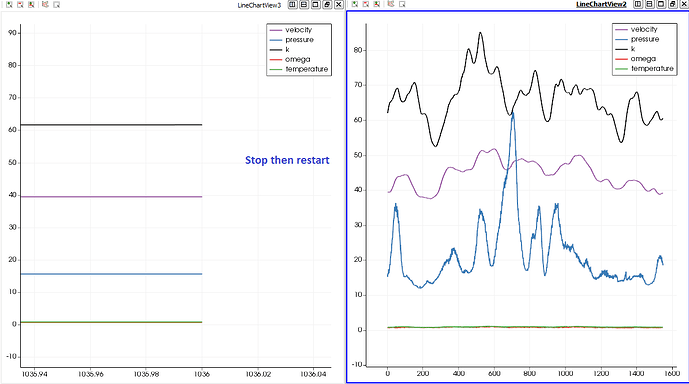Click pressure legend entry in LineChartView3
The width and height of the screenshot is (689, 384).
(x=292, y=40)
